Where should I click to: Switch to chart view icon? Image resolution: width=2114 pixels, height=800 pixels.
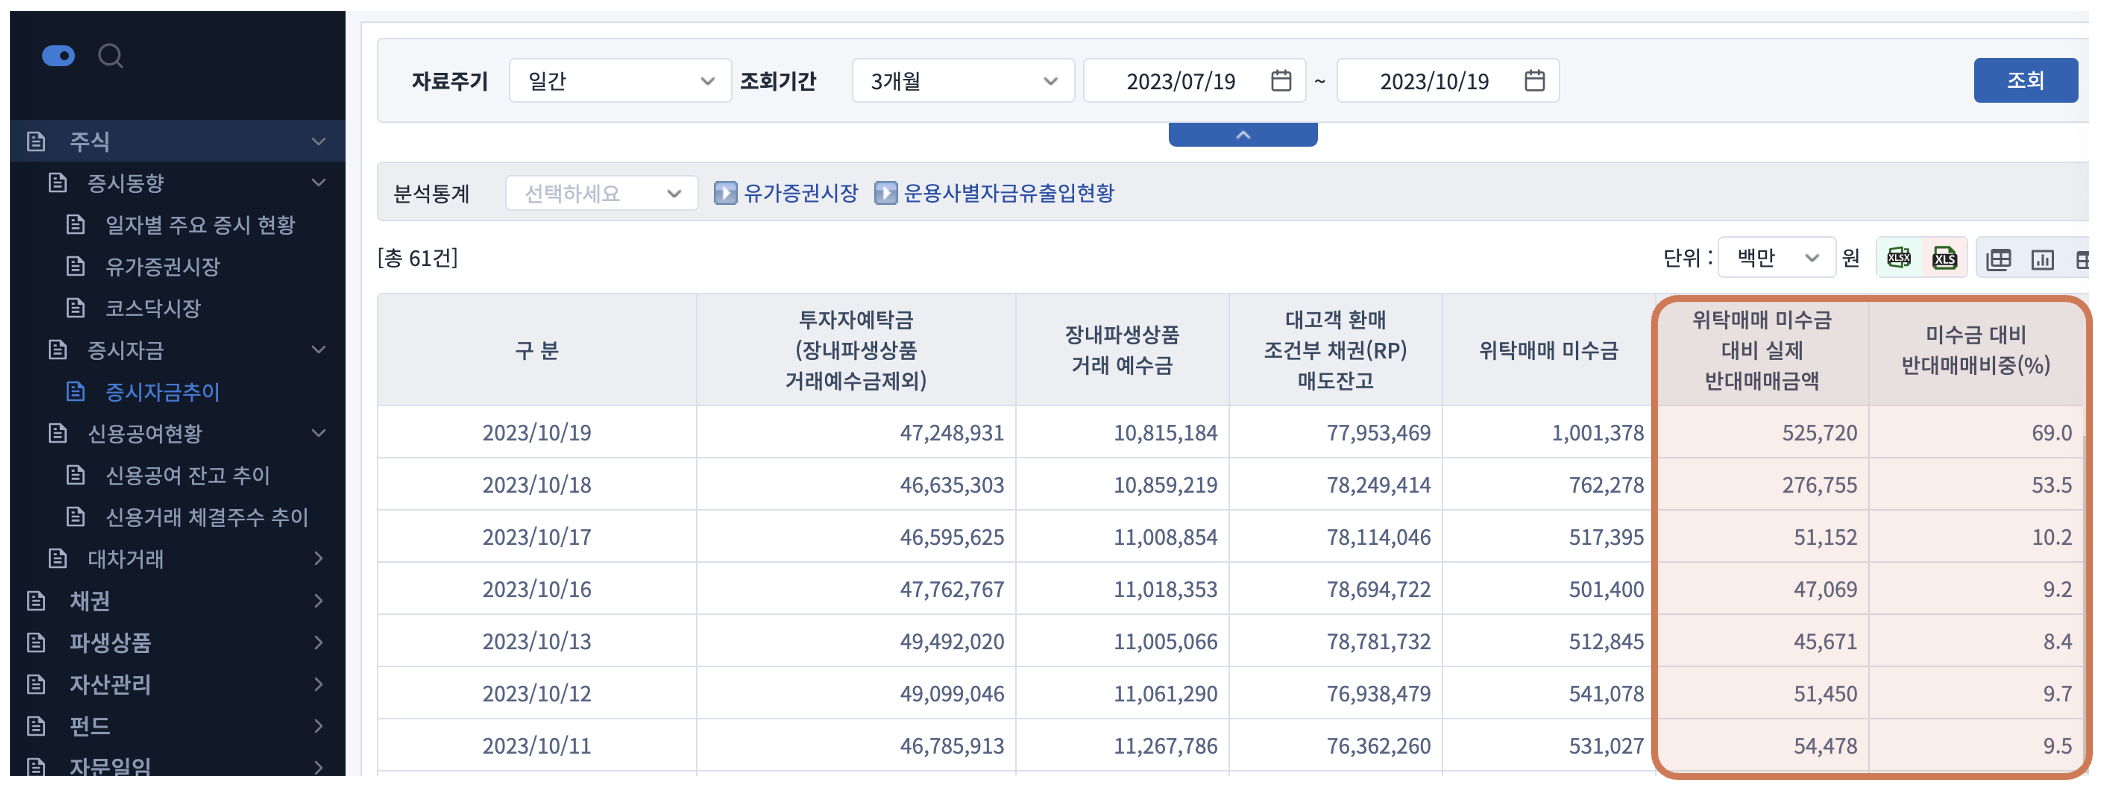click(x=2043, y=260)
